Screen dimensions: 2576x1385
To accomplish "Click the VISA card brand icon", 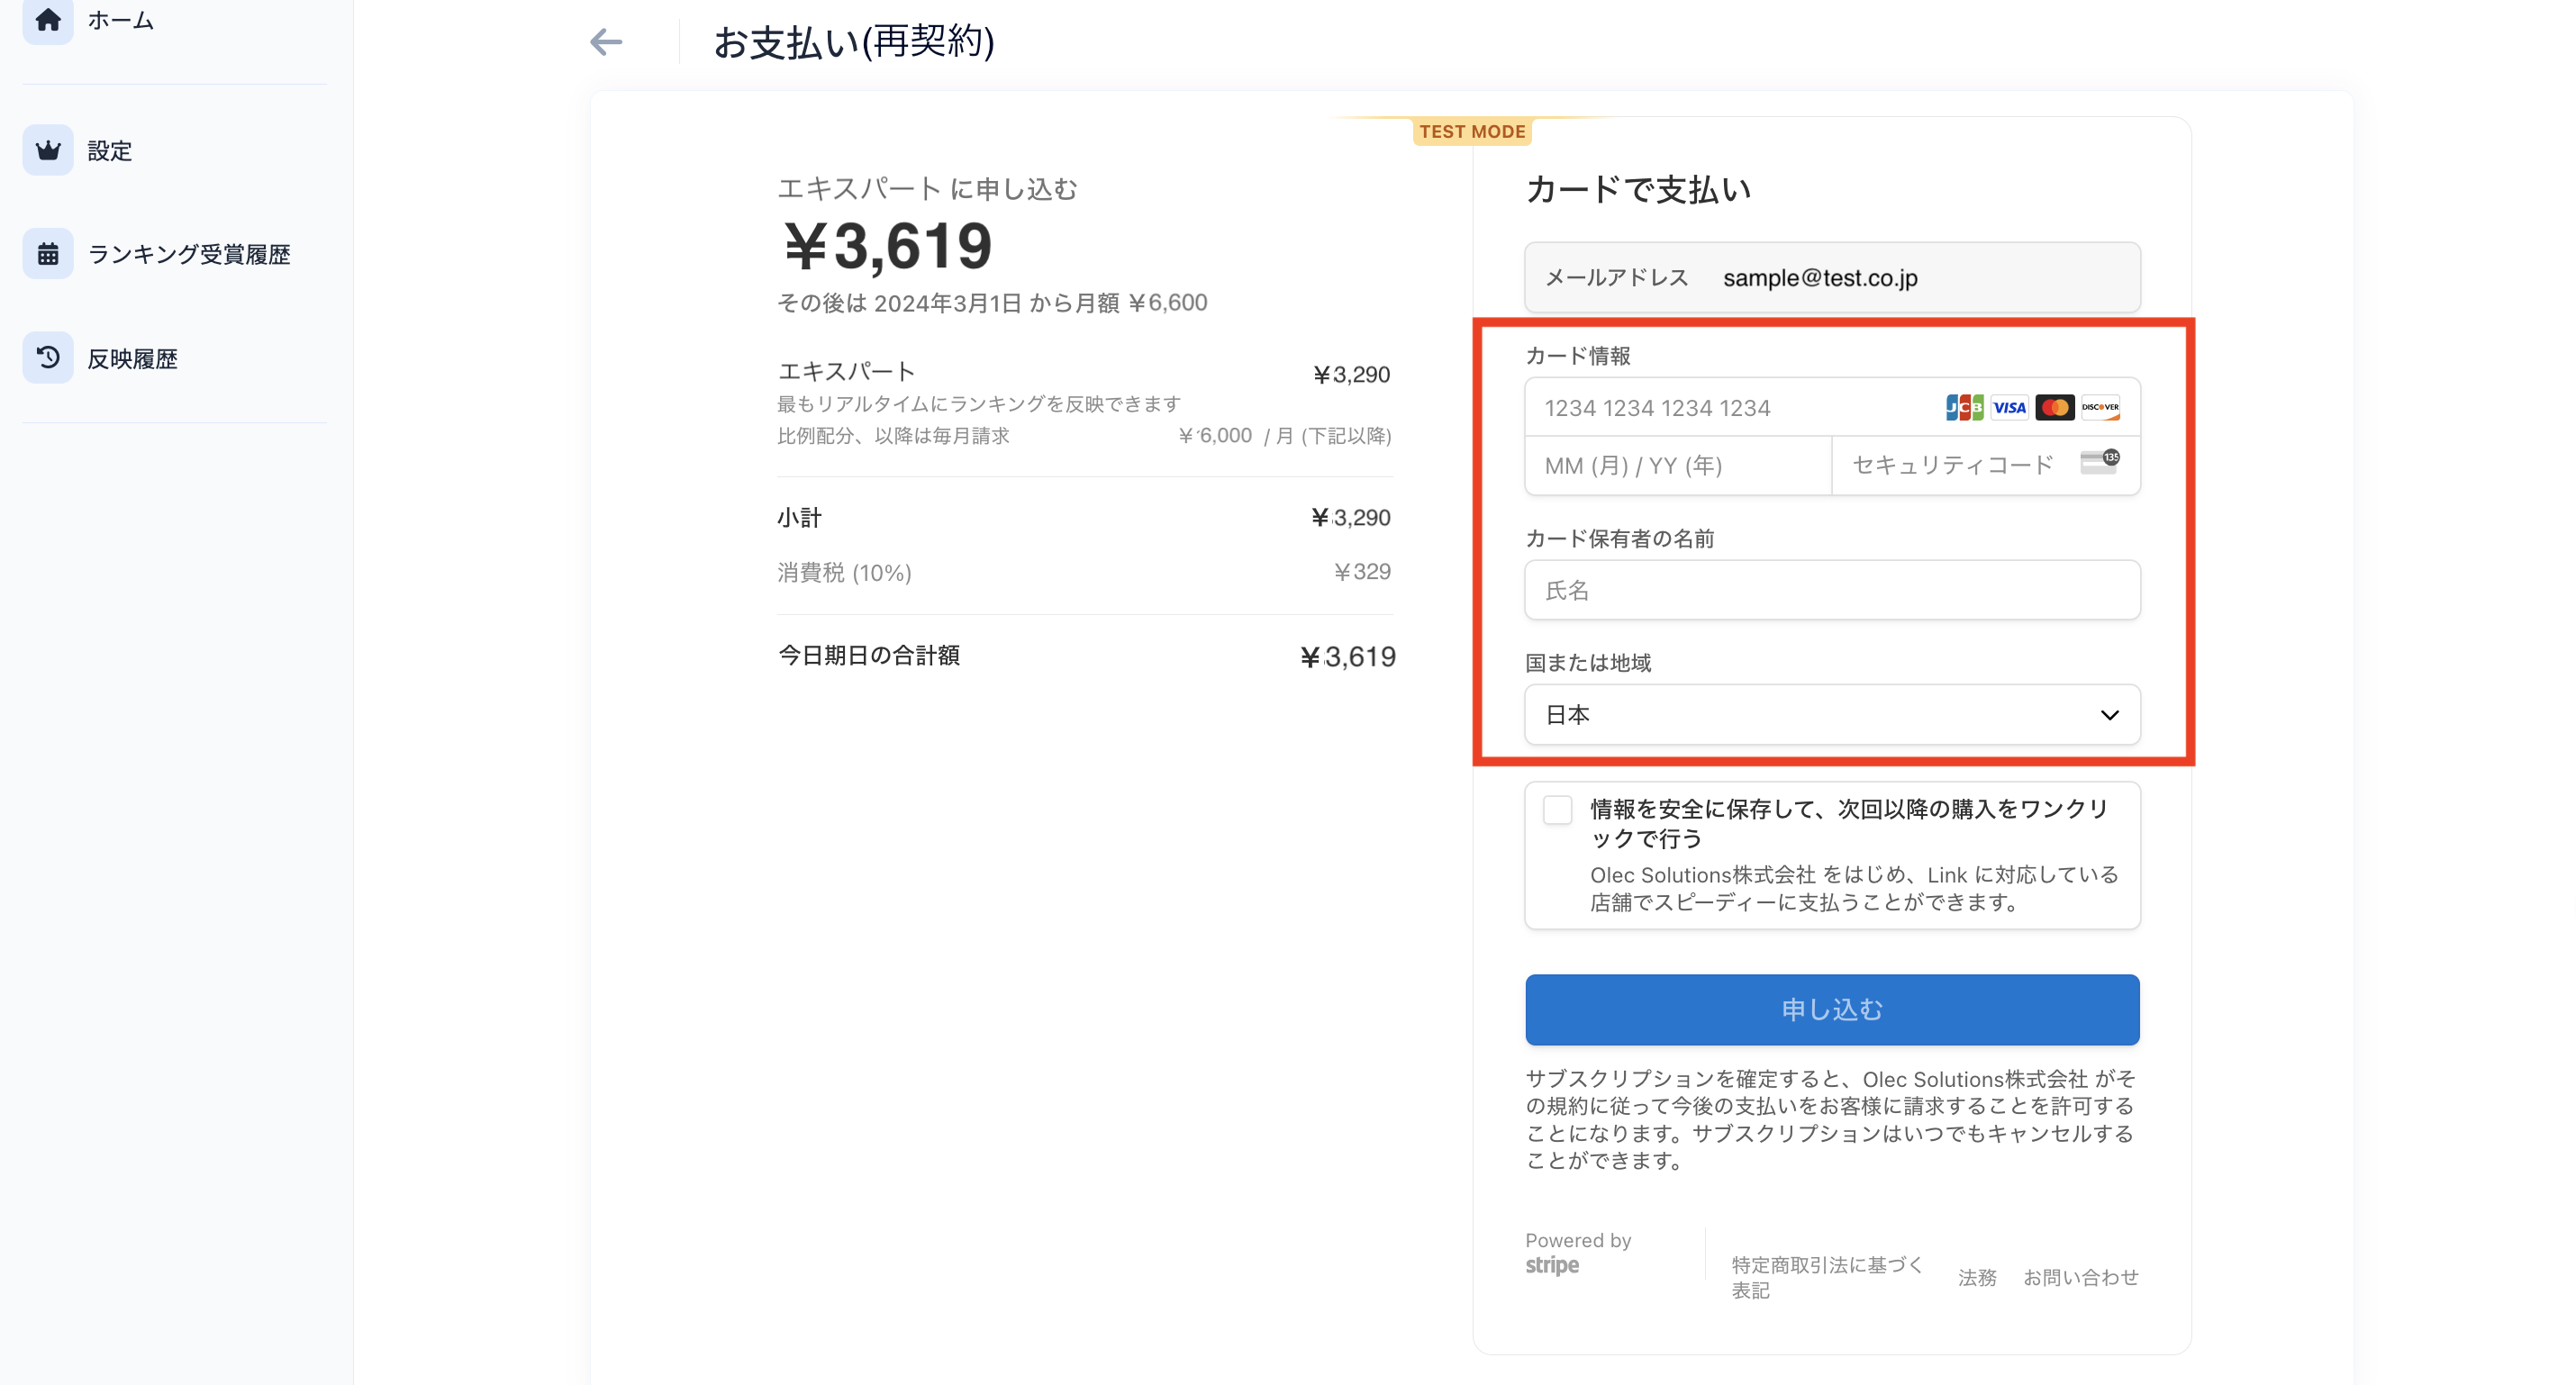I will (2009, 407).
